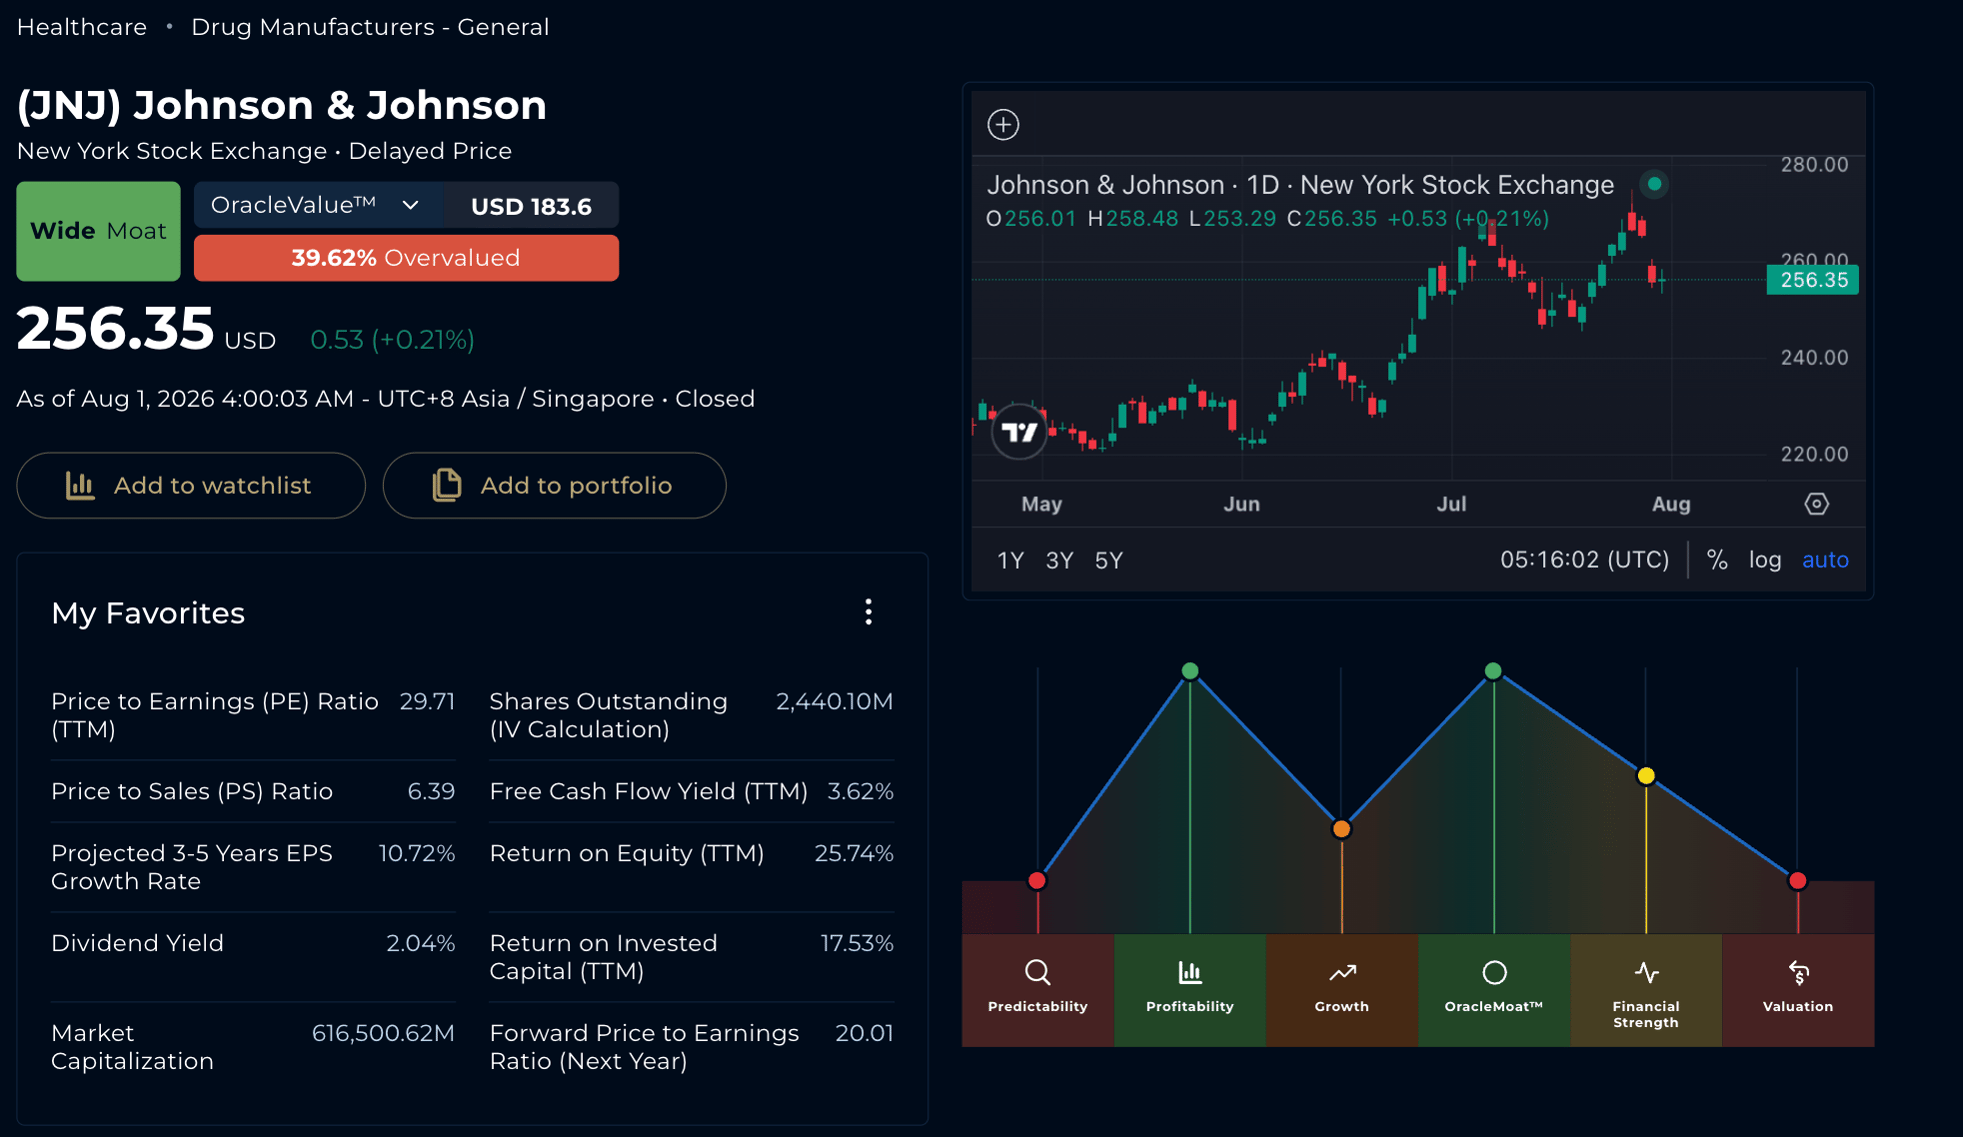Select the Predictability magnifier icon
The image size is (1963, 1137).
coord(1037,972)
